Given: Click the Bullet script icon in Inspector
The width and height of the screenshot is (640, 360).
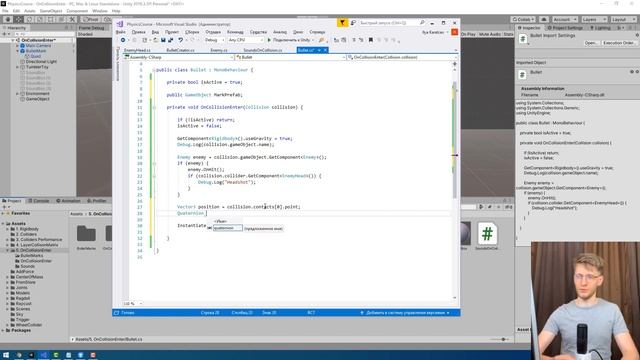Looking at the screenshot, I should tap(522, 74).
